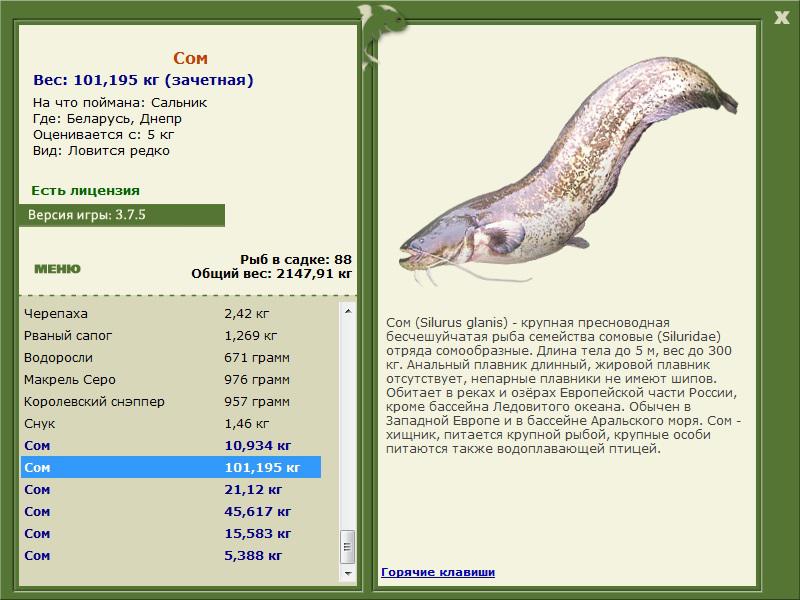This screenshot has height=600, width=800.
Task: Click the Версия игры: 3.7.5 bar
Action: click(122, 215)
